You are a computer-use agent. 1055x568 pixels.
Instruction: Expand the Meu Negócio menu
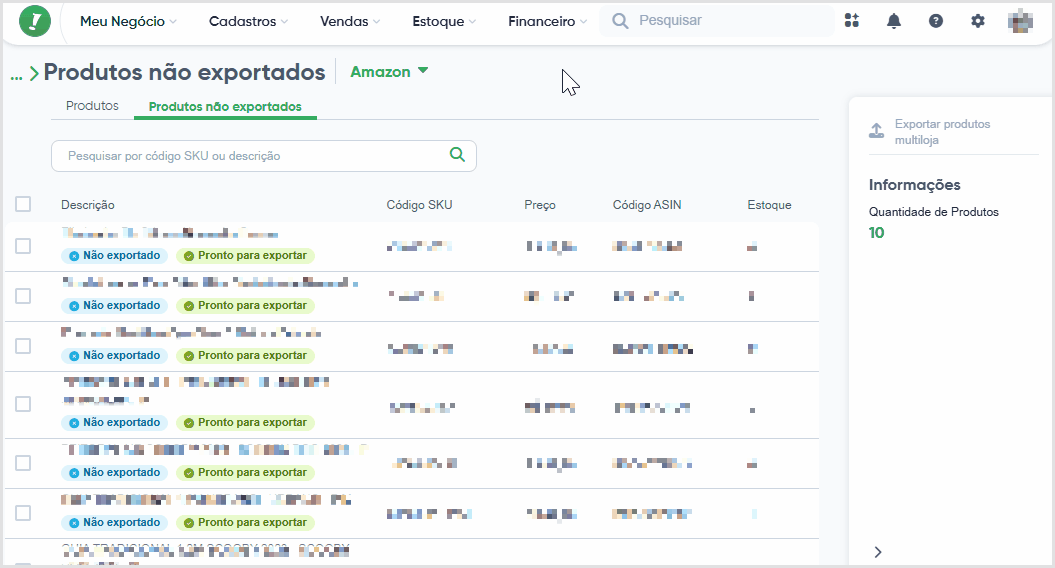(x=128, y=21)
